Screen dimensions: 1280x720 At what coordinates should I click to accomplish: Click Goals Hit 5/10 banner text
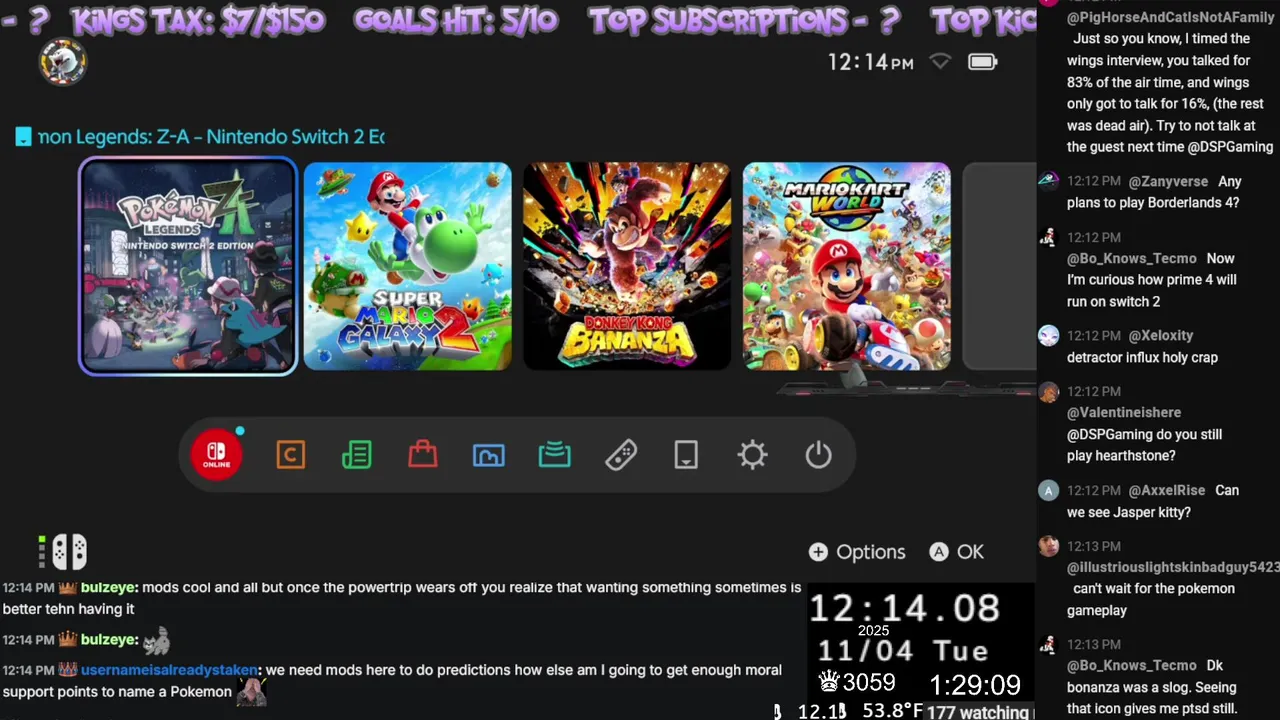tap(456, 21)
